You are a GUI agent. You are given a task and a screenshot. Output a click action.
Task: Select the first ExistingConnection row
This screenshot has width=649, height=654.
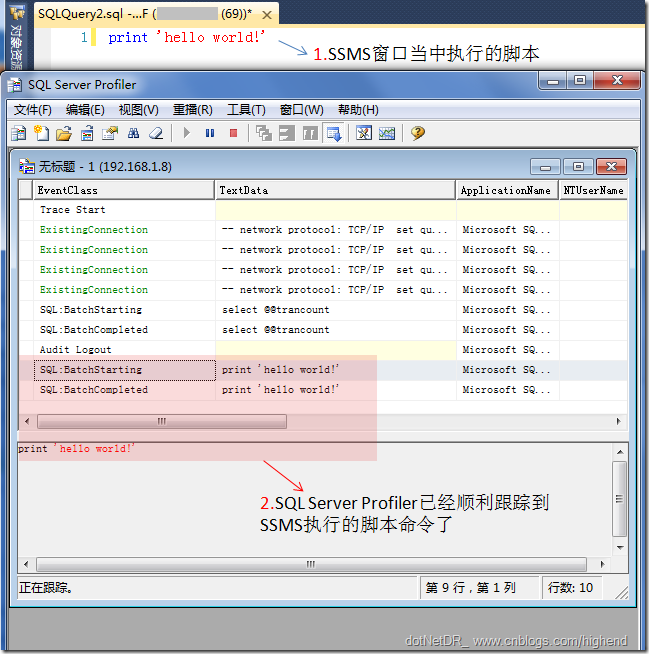(x=323, y=230)
